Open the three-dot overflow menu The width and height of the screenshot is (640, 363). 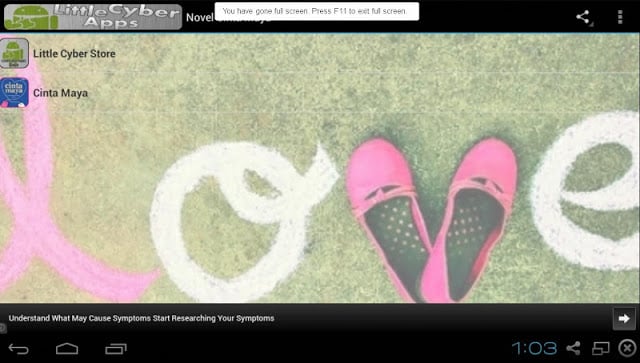point(620,17)
